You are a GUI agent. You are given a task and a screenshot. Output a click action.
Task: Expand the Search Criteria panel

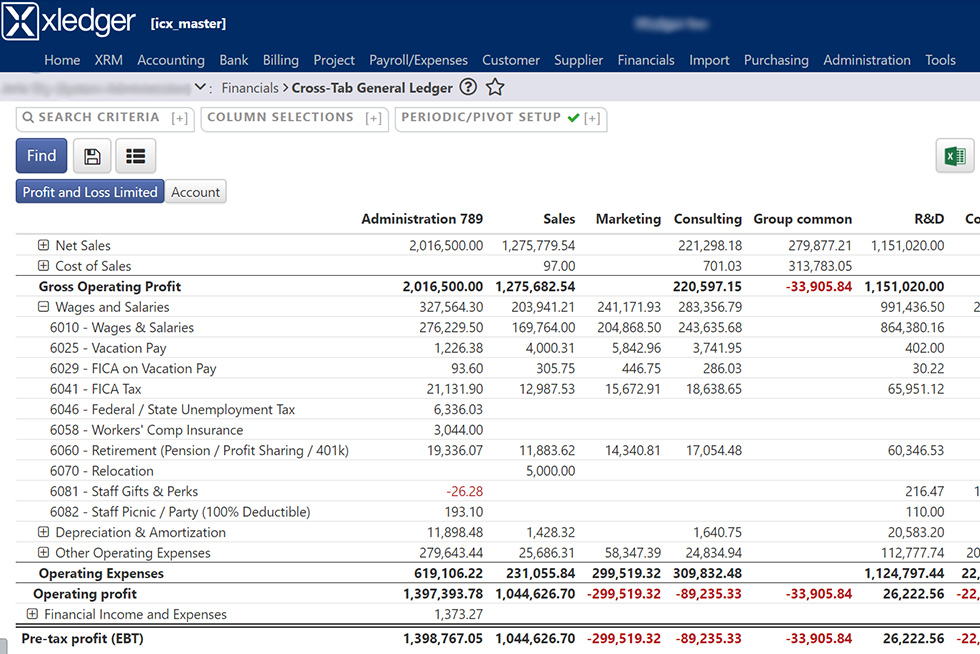point(180,118)
